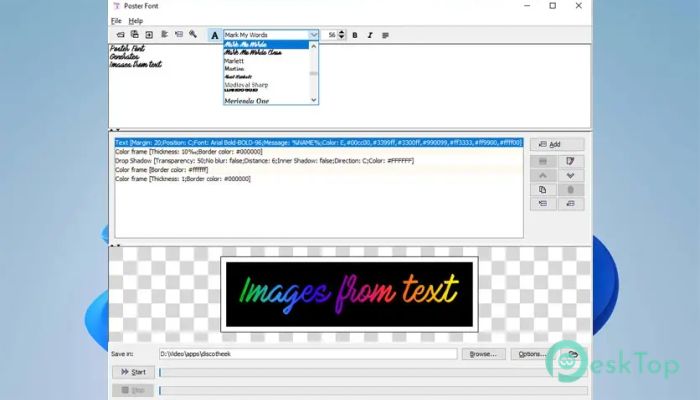700x400 pixels.
Task: Click the lower progress bar
Action: pos(373,391)
